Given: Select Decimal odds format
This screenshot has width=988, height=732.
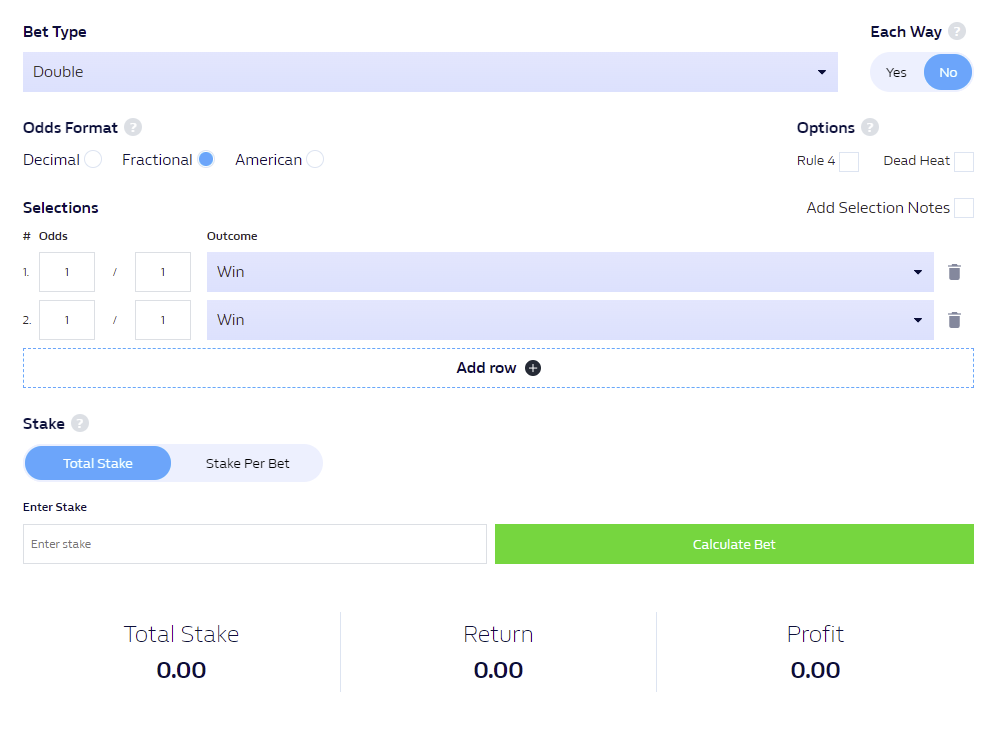Looking at the screenshot, I should point(93,159).
